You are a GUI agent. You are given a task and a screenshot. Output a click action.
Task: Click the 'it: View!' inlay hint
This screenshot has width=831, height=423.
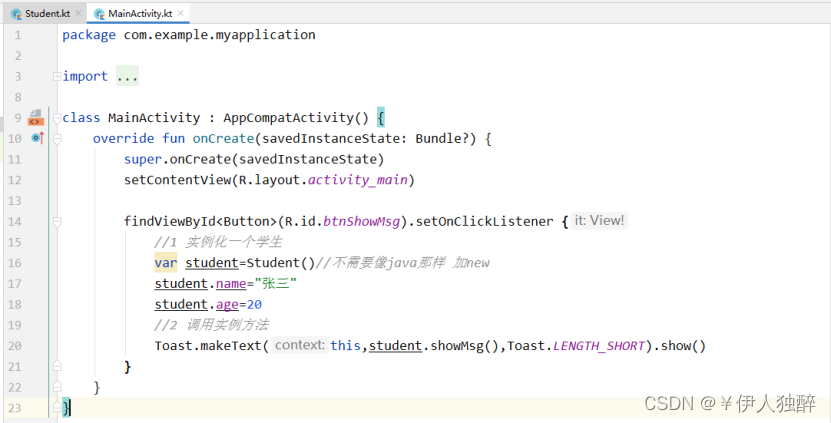click(599, 221)
